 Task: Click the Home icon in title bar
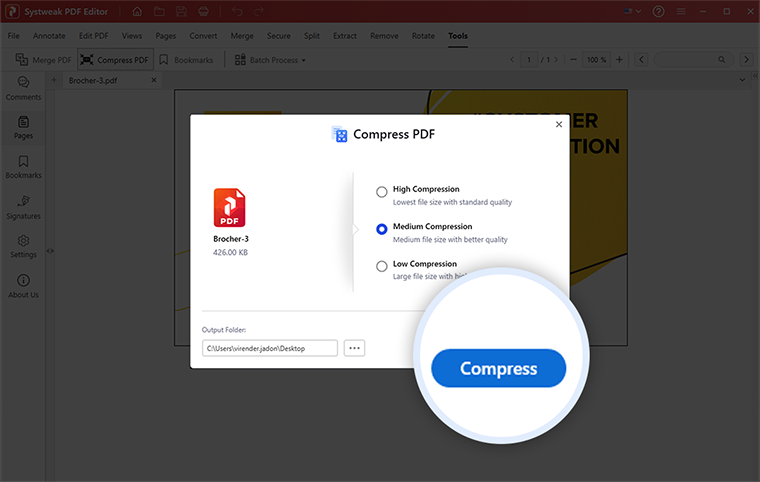[x=137, y=11]
